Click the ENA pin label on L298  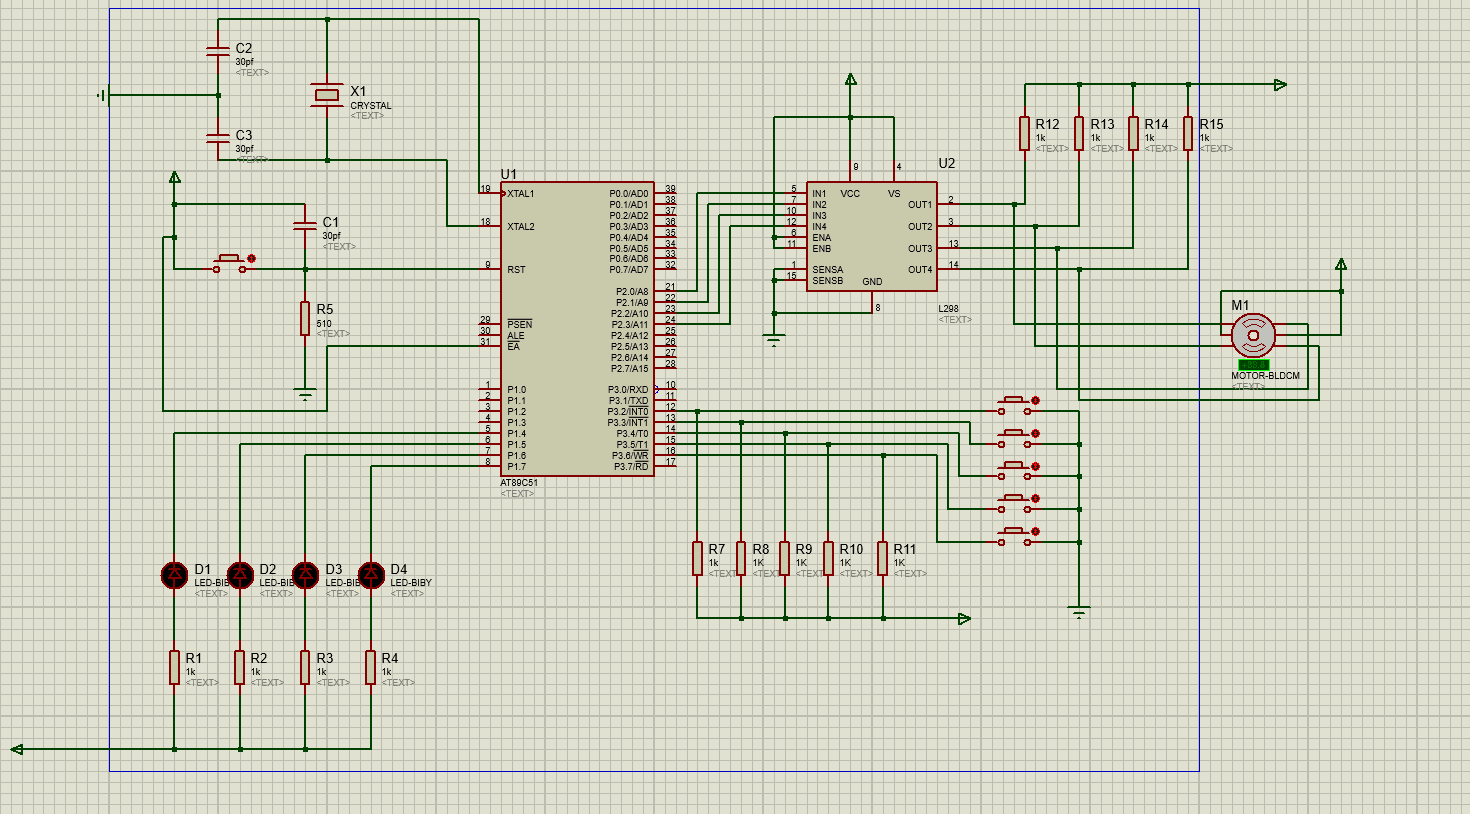(x=821, y=238)
